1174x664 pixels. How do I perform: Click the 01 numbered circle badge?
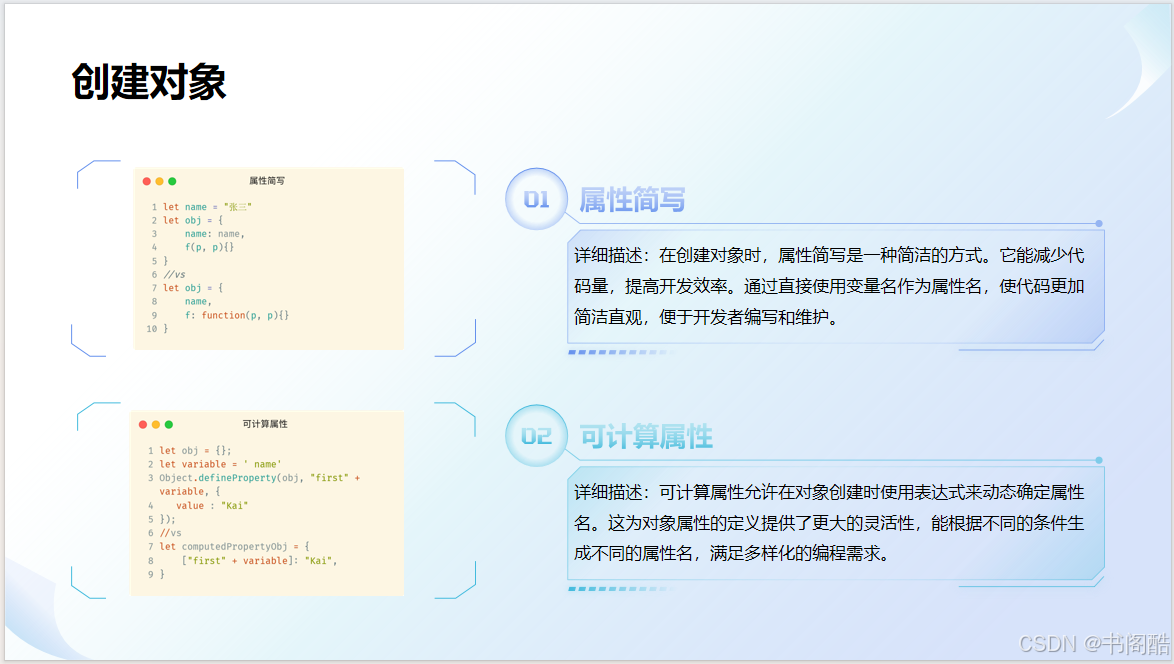(x=536, y=199)
